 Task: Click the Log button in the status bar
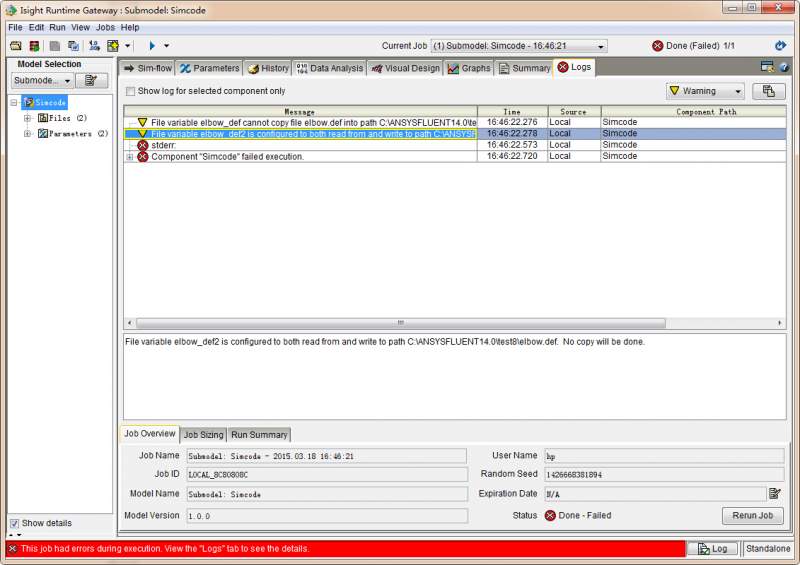pos(712,549)
